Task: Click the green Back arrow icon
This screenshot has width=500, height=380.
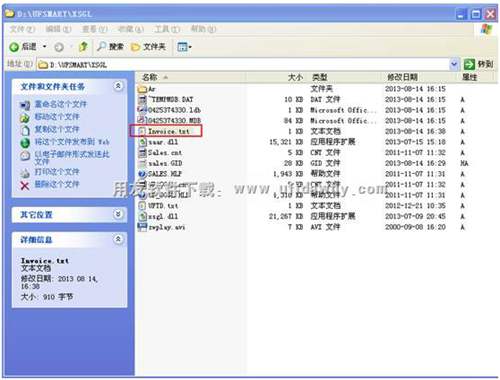Action: 14,47
